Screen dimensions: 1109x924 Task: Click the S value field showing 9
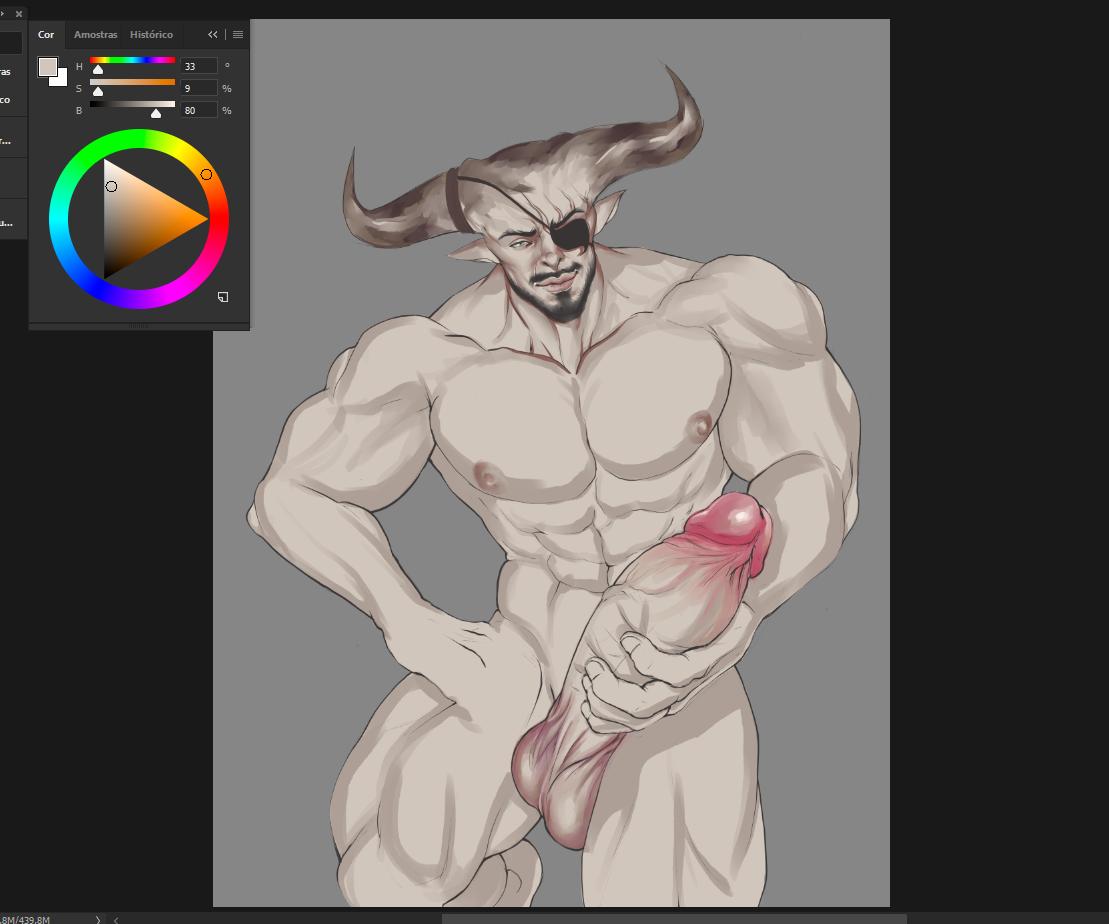[198, 88]
